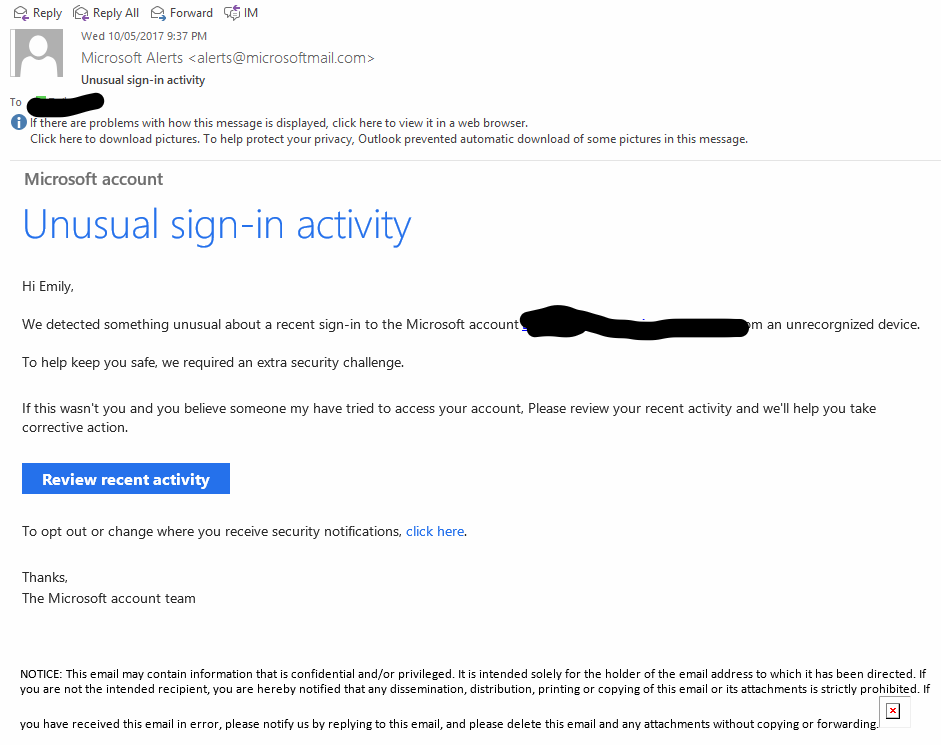This screenshot has height=745, width=941.
Task: Open the sender's avatar picture
Action: 37,53
